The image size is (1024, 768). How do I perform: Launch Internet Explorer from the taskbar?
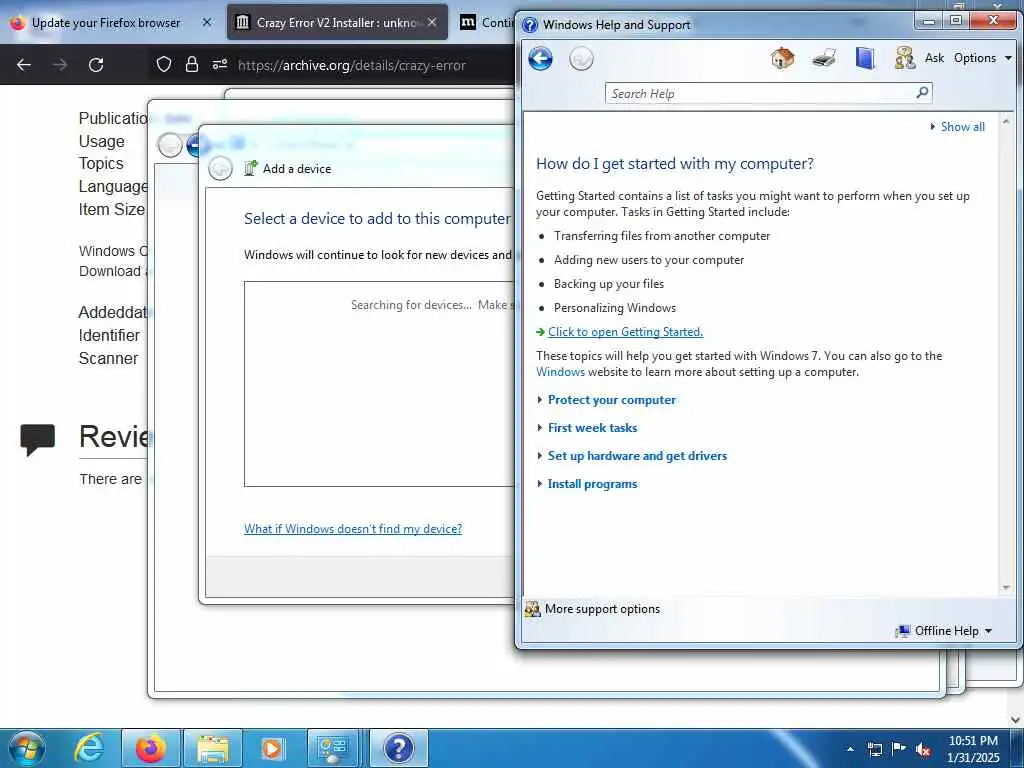coord(89,748)
